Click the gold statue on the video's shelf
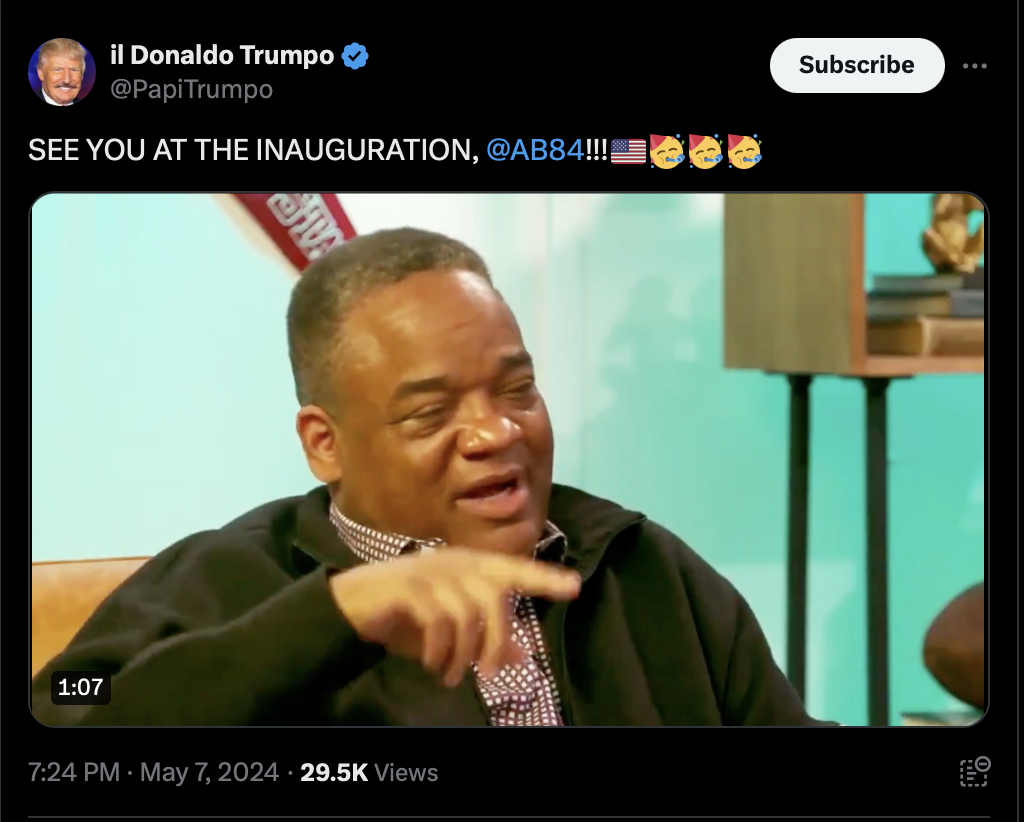 953,234
